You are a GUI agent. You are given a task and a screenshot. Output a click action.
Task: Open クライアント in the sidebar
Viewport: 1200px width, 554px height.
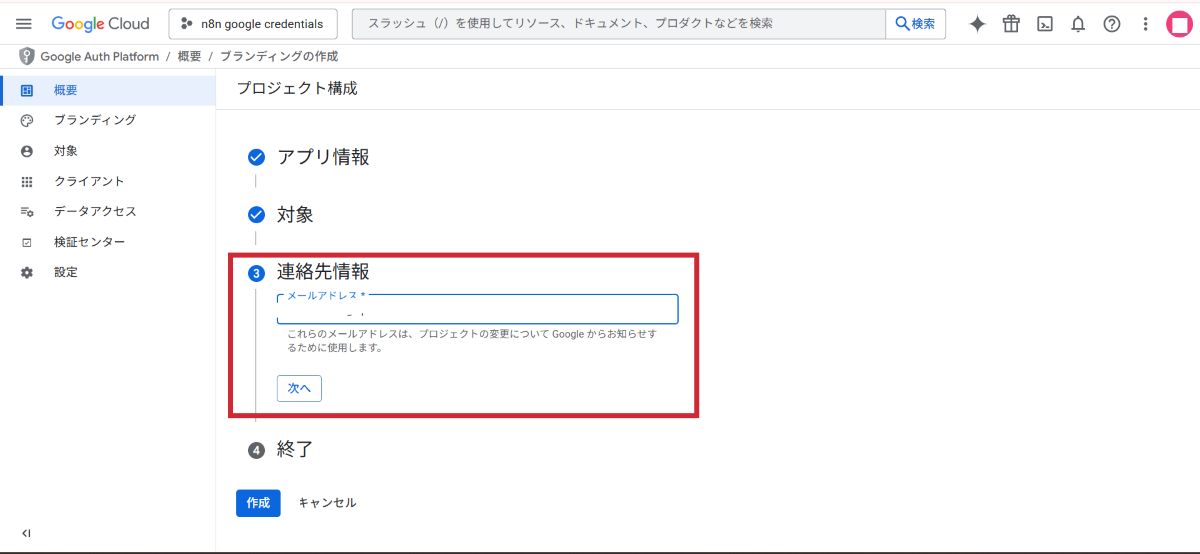(89, 181)
